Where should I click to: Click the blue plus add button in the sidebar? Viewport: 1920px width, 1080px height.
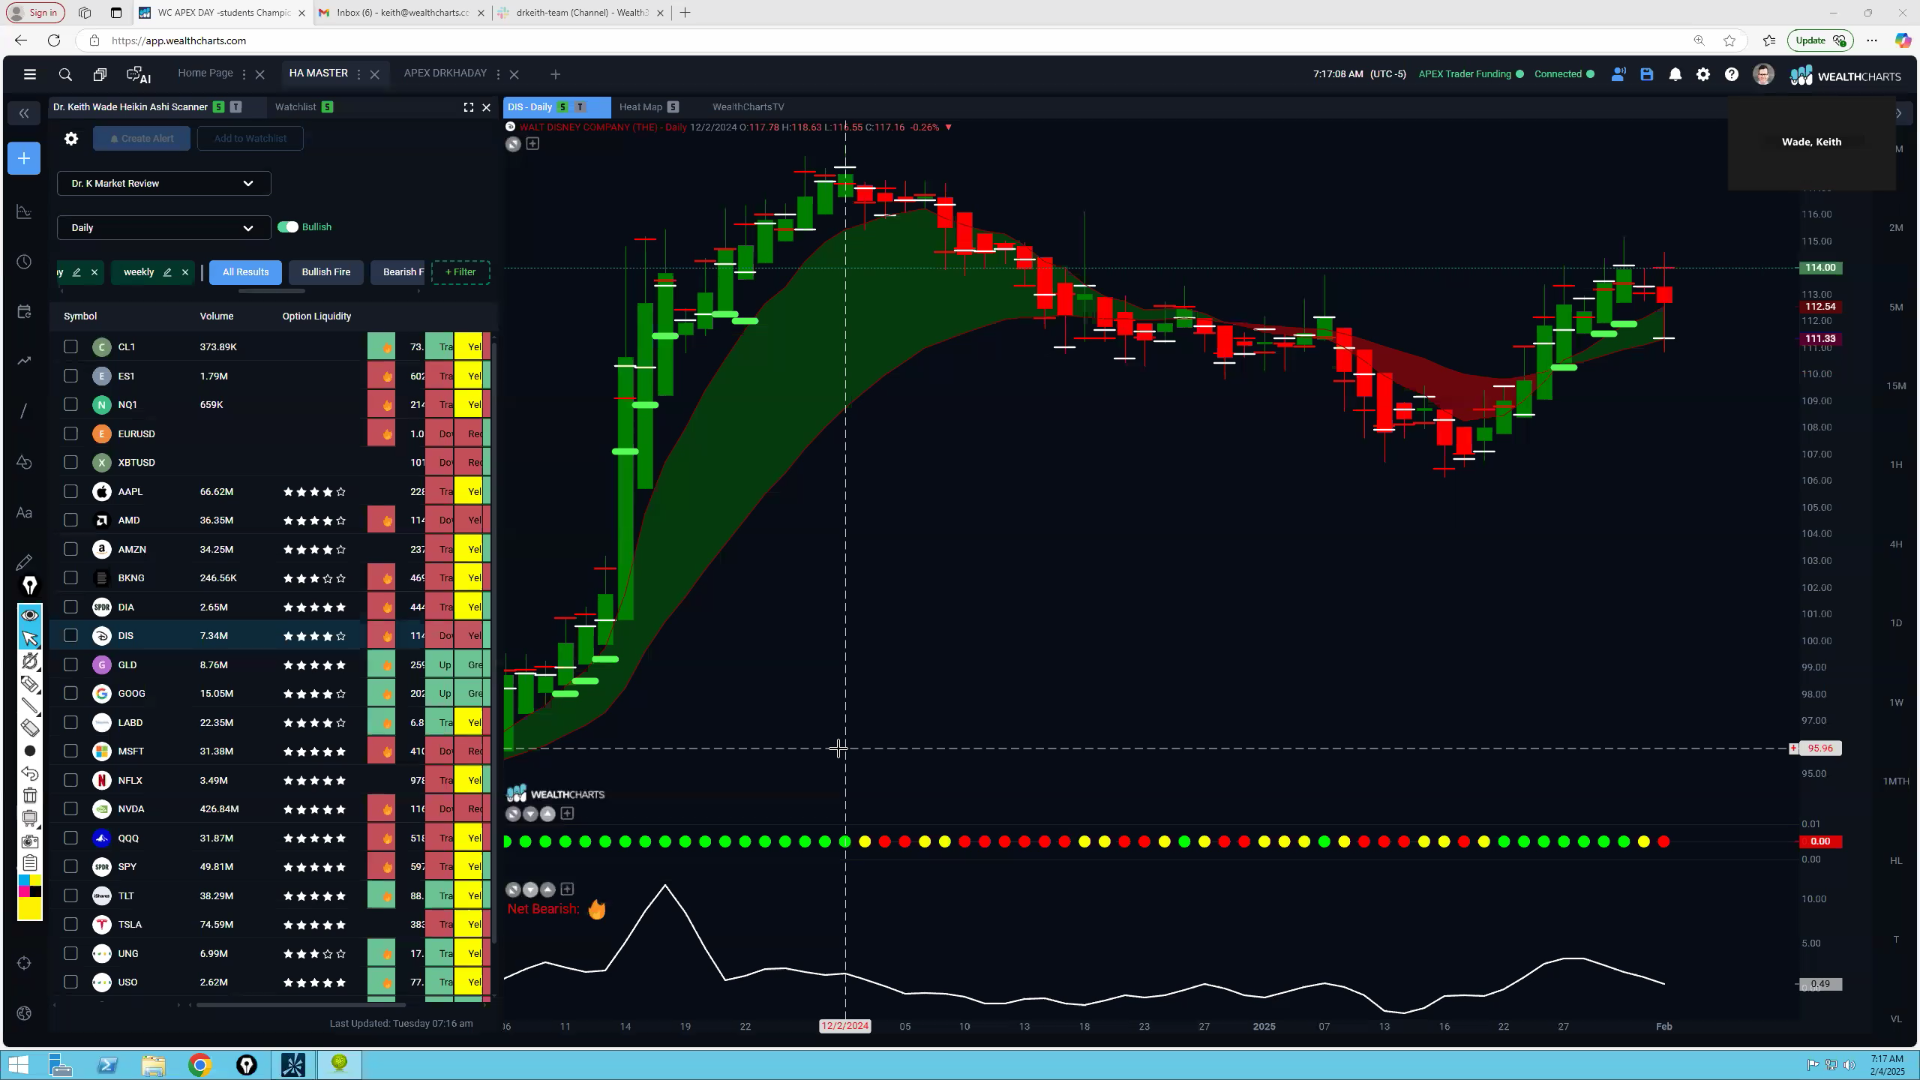(24, 158)
